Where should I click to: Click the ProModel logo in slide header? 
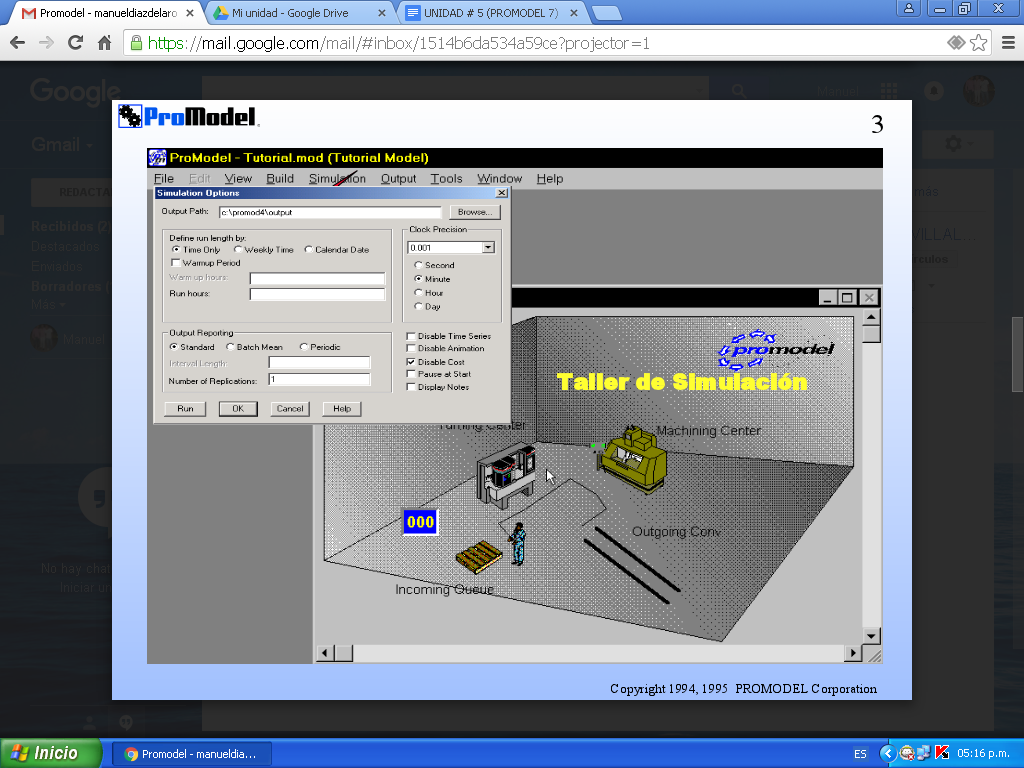click(189, 116)
